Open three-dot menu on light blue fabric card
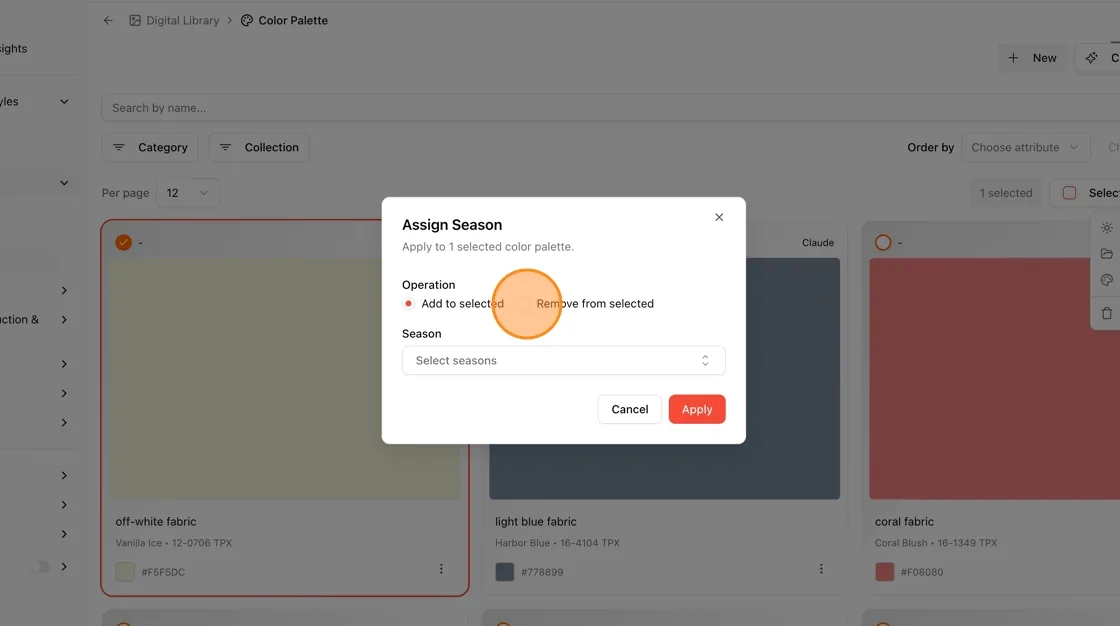1120x626 pixels. pos(821,569)
